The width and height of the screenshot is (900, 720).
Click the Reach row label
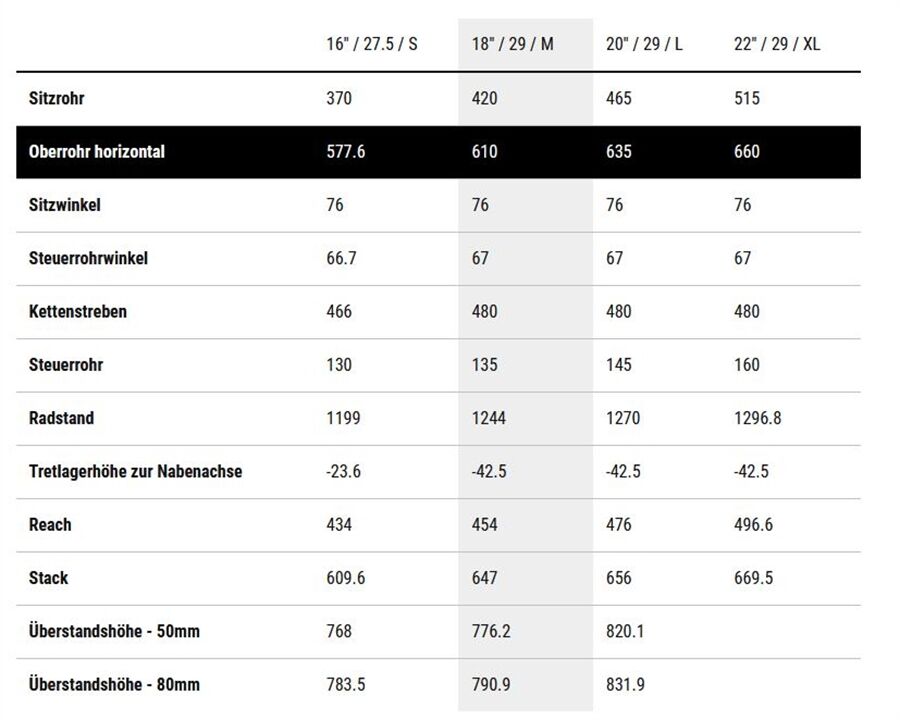click(x=51, y=525)
